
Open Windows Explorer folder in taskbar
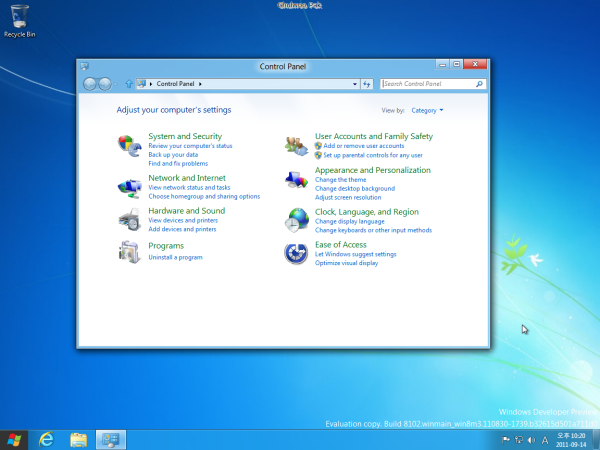tap(78, 440)
